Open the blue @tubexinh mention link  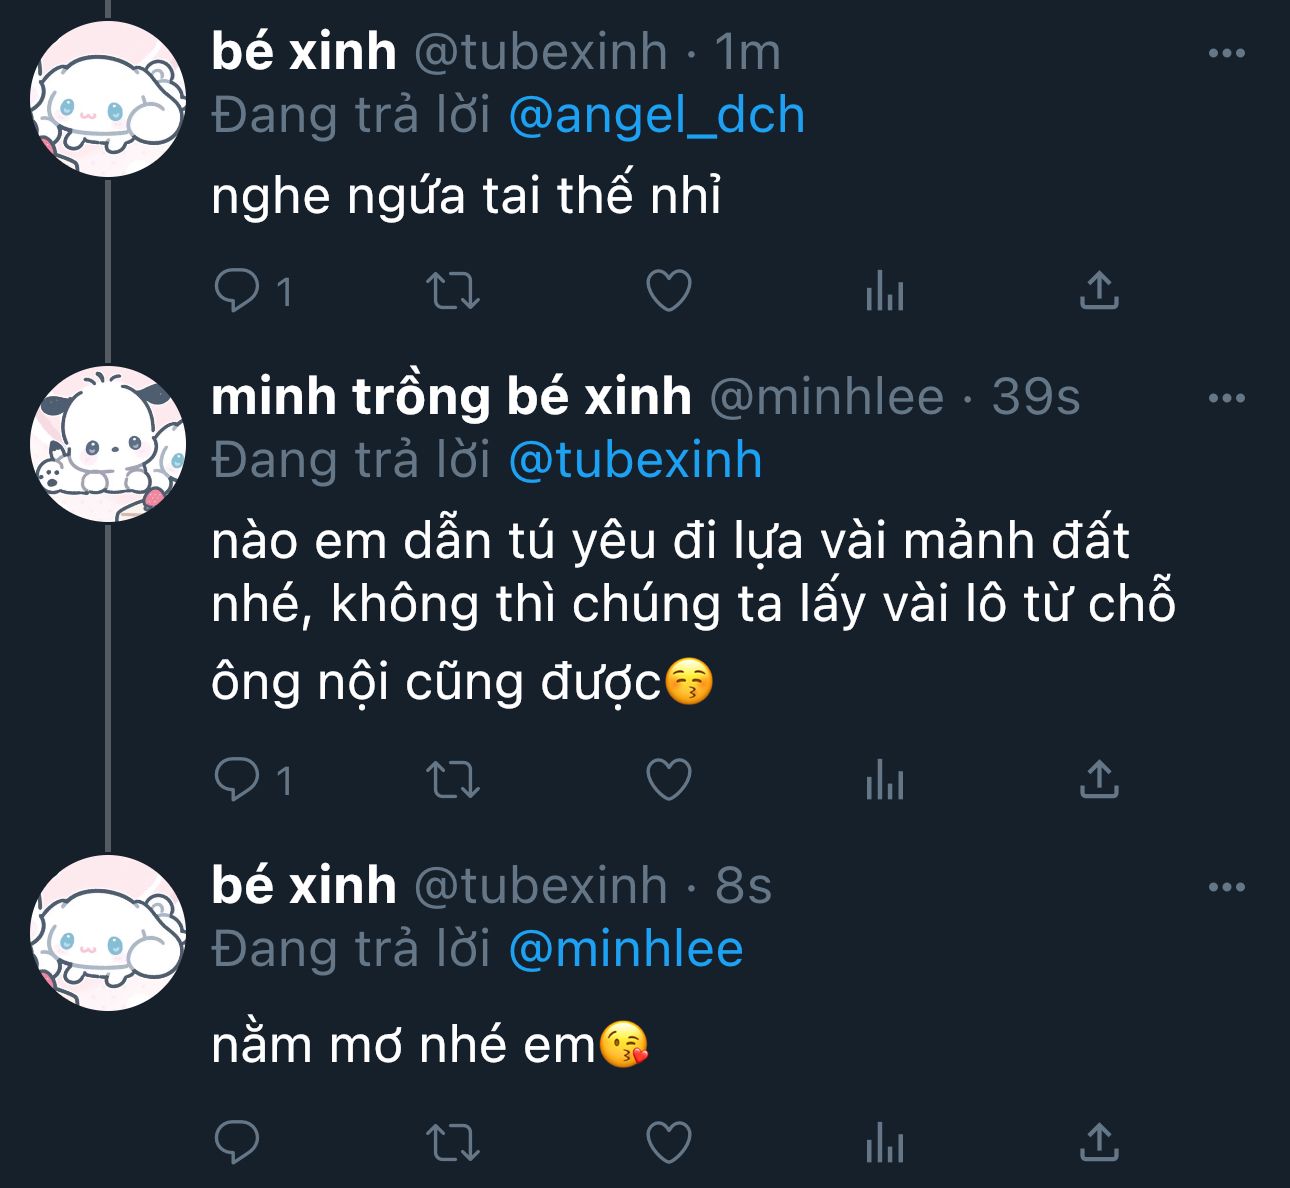coord(636,461)
